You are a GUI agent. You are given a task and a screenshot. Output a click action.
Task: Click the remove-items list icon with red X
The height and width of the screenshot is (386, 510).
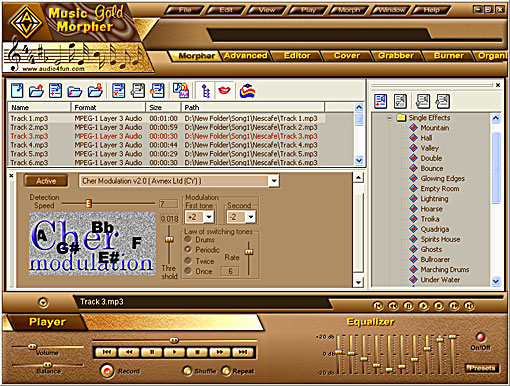point(118,91)
